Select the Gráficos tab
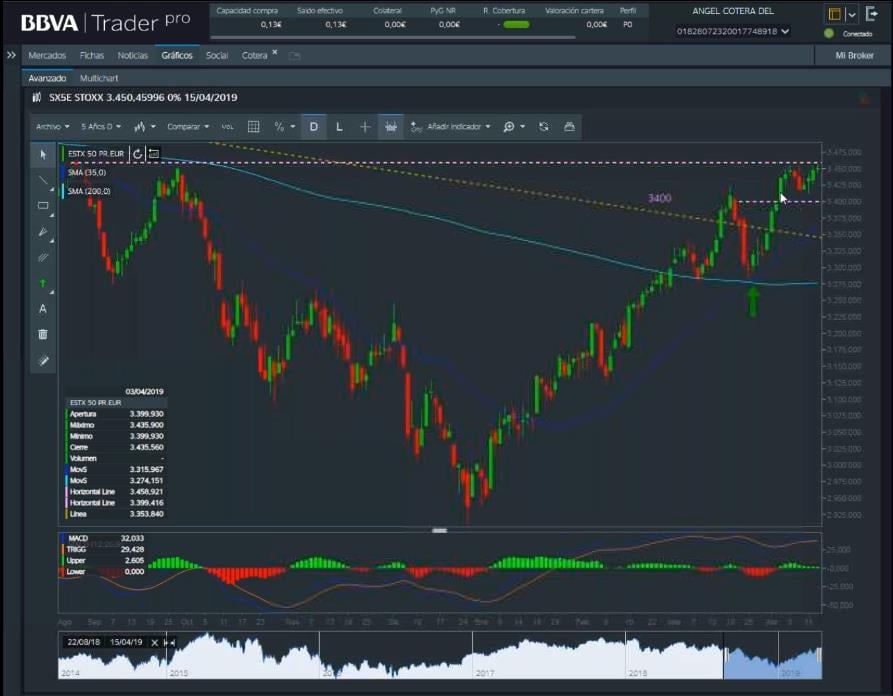The width and height of the screenshot is (893, 696). point(177,55)
